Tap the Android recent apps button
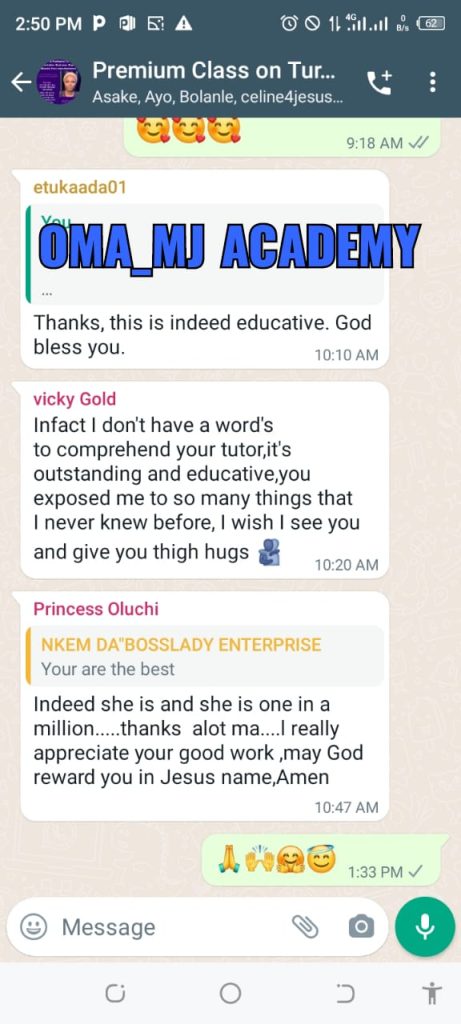461x1024 pixels. (115, 993)
